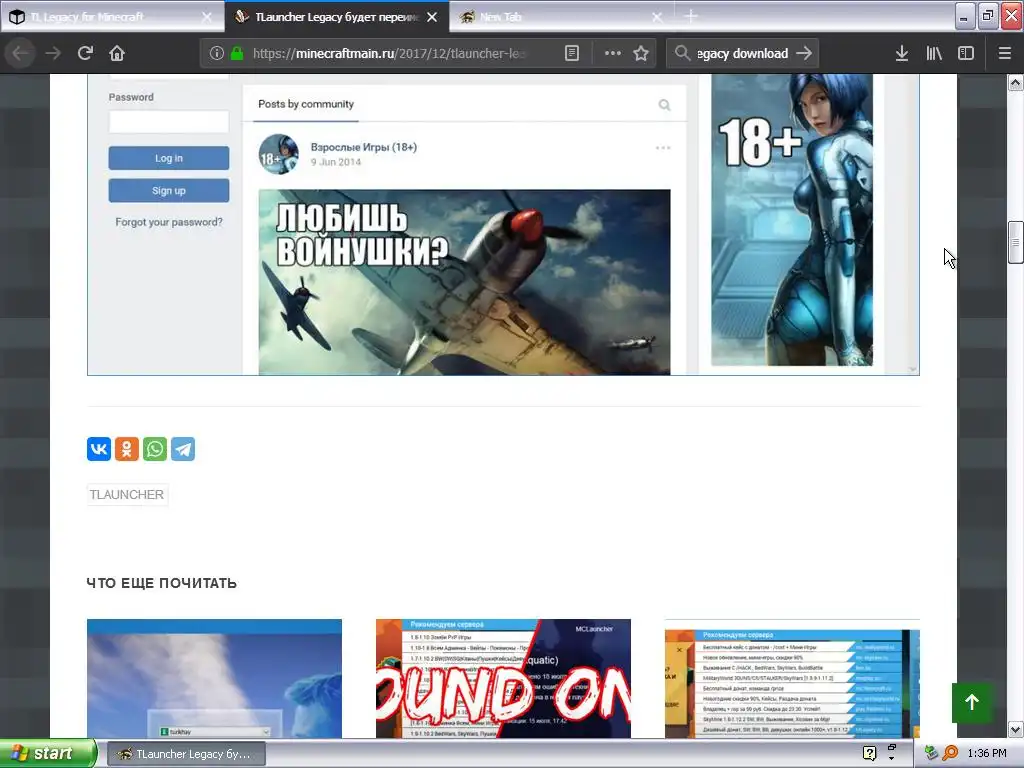The height and width of the screenshot is (768, 1024).
Task: Open Forgot your password link
Action: click(168, 222)
